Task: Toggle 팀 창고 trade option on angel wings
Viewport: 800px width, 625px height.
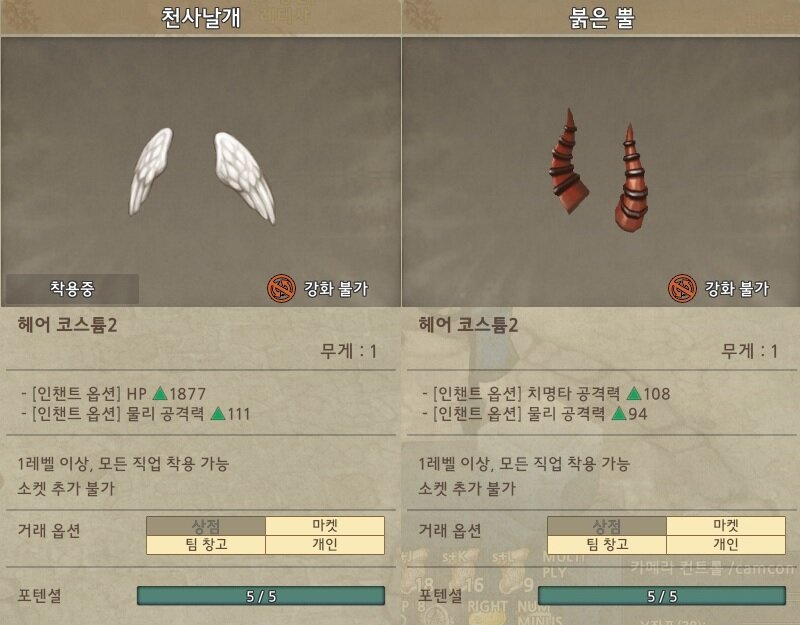Action: pyautogui.click(x=206, y=544)
